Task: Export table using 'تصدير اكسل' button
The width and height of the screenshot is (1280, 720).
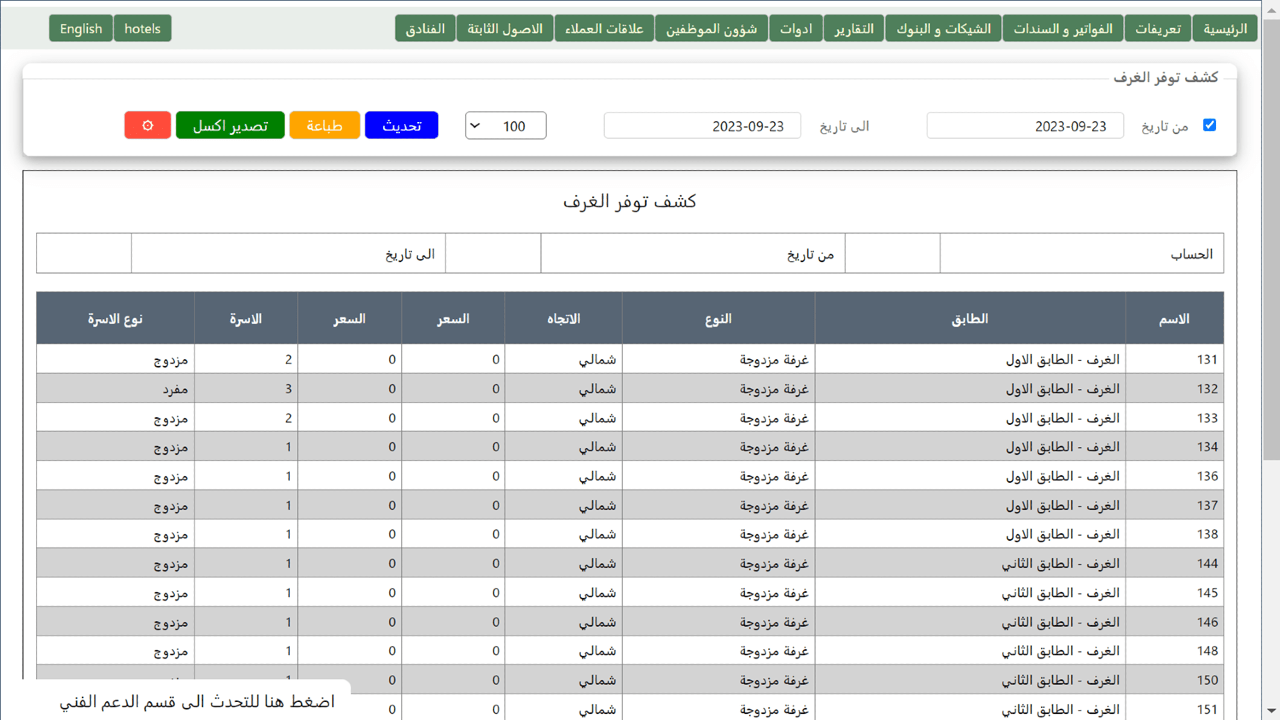Action: 230,126
